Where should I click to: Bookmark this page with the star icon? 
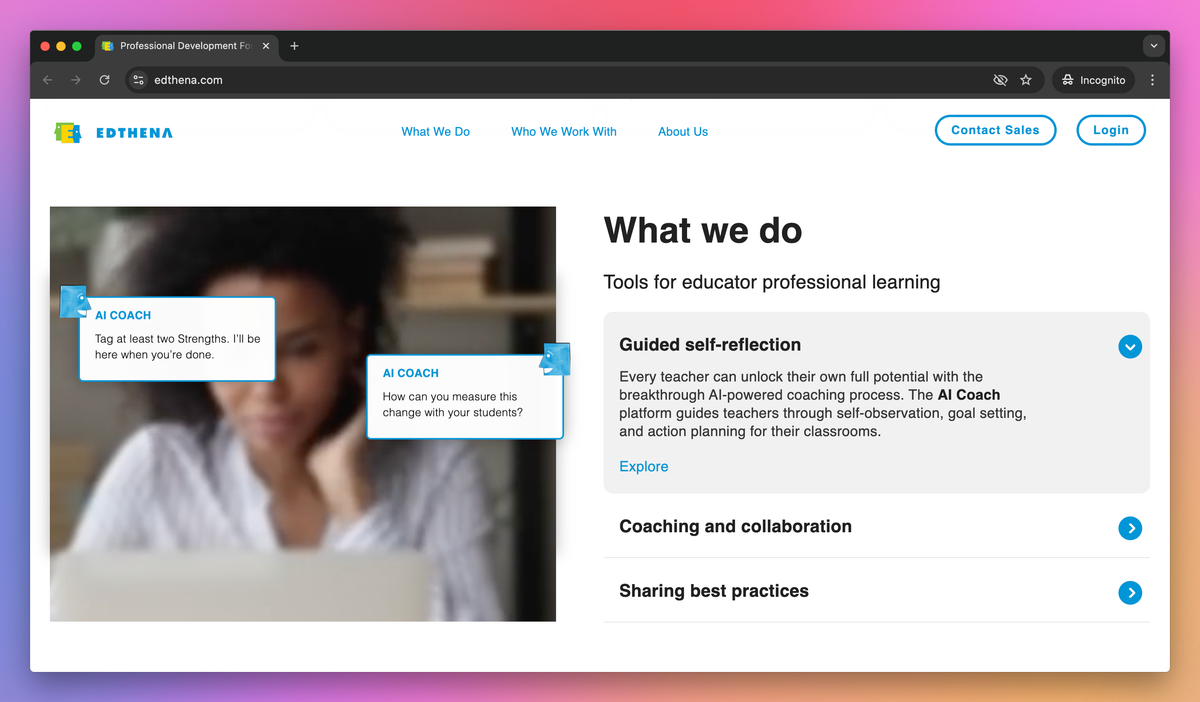(x=1026, y=80)
